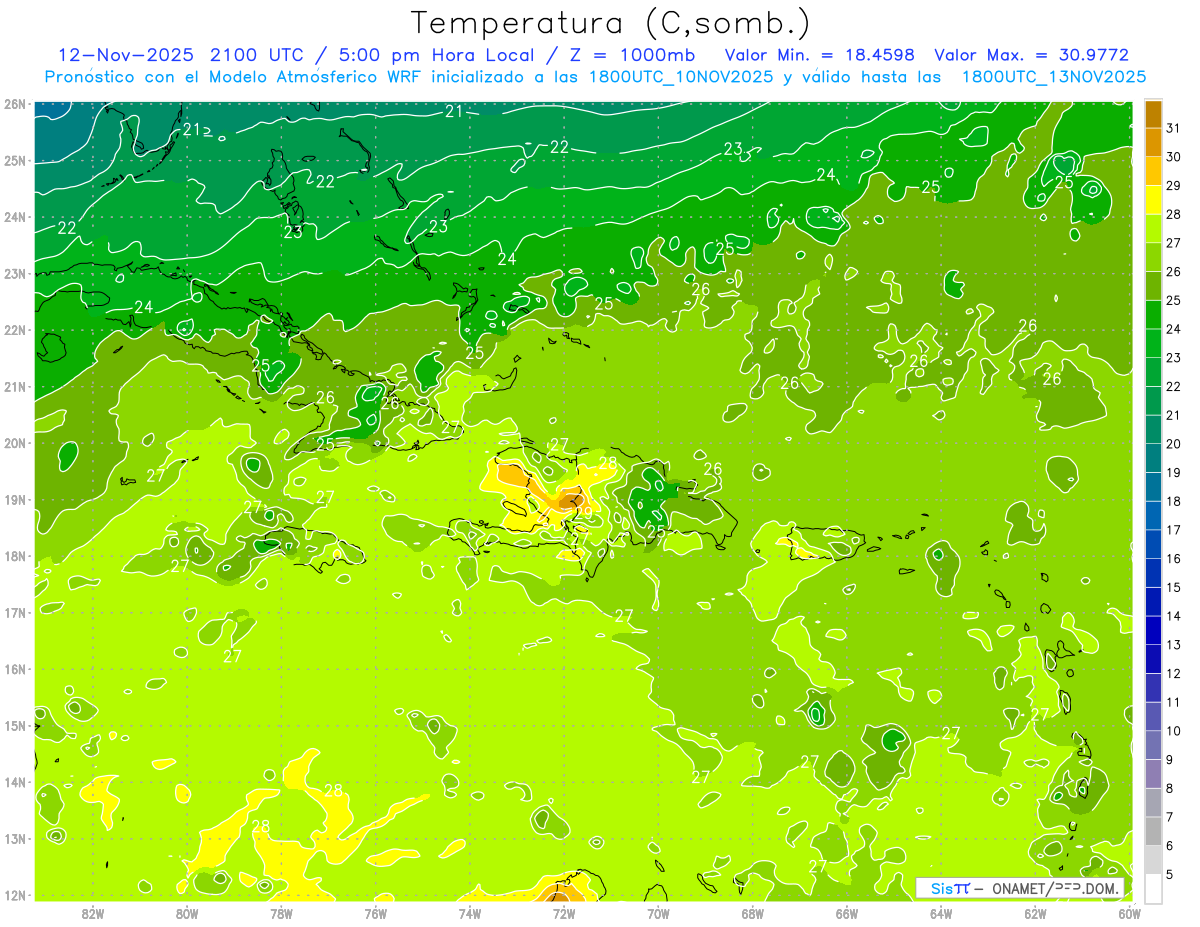Image resolution: width=1200 pixels, height=927 pixels.
Task: Click the "74W" longitude axis label
Action: coord(469,913)
